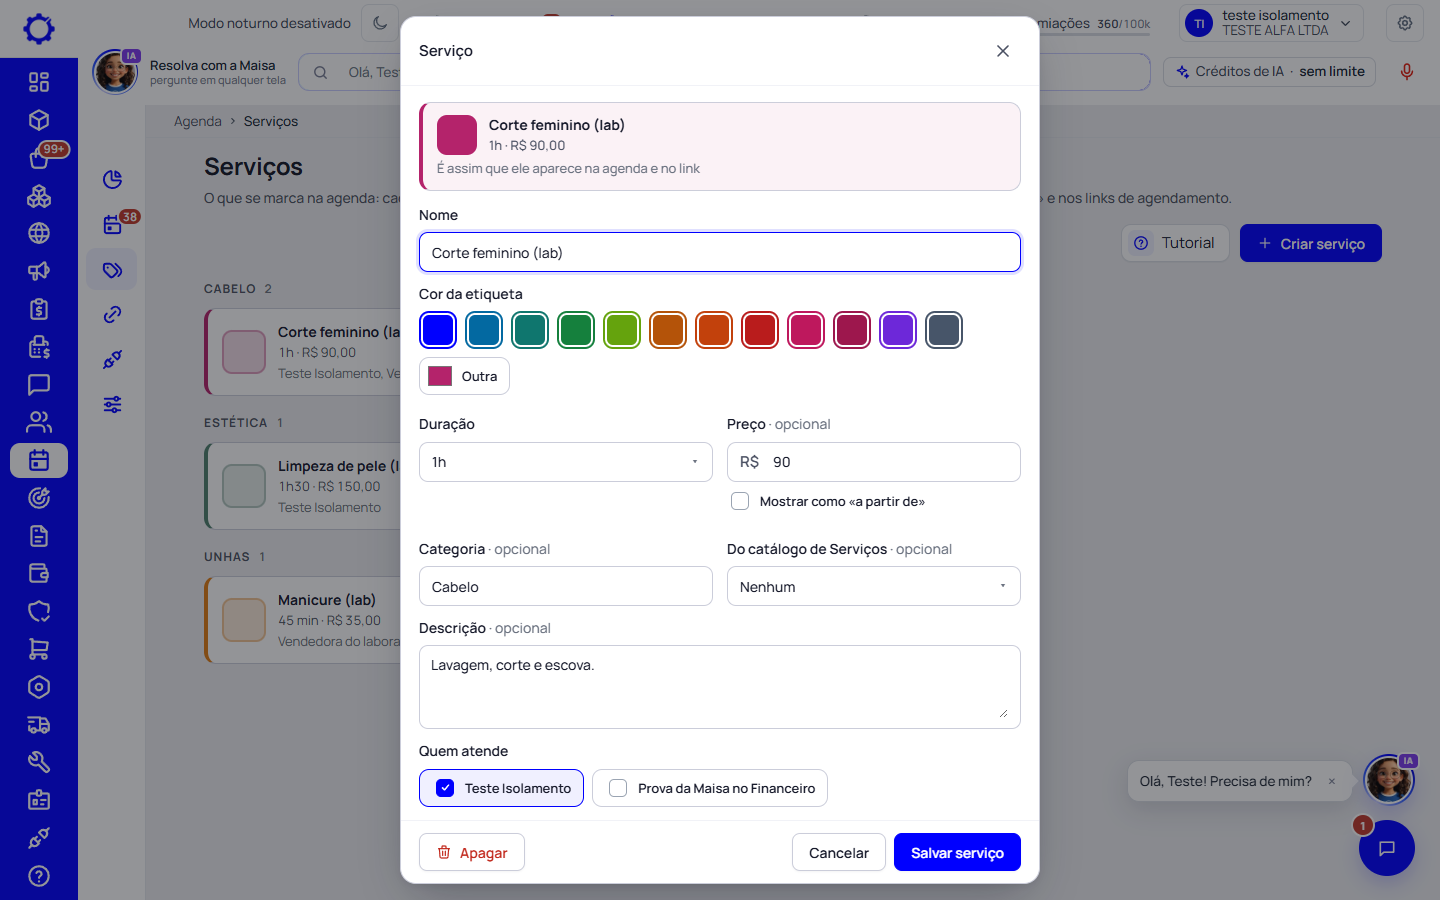Image resolution: width=1440 pixels, height=900 pixels.
Task: Click the Salvar serviço button
Action: point(957,852)
